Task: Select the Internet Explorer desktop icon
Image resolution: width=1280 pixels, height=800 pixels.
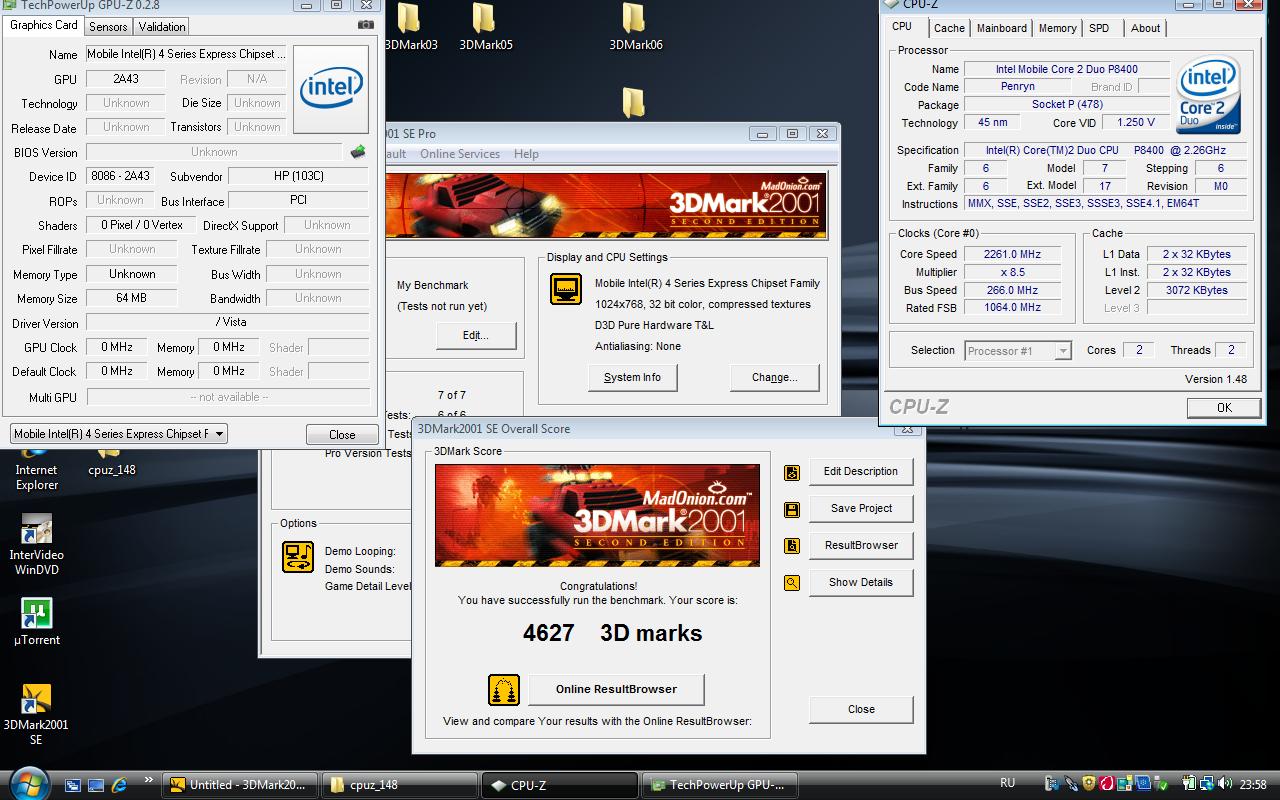Action: tap(36, 470)
